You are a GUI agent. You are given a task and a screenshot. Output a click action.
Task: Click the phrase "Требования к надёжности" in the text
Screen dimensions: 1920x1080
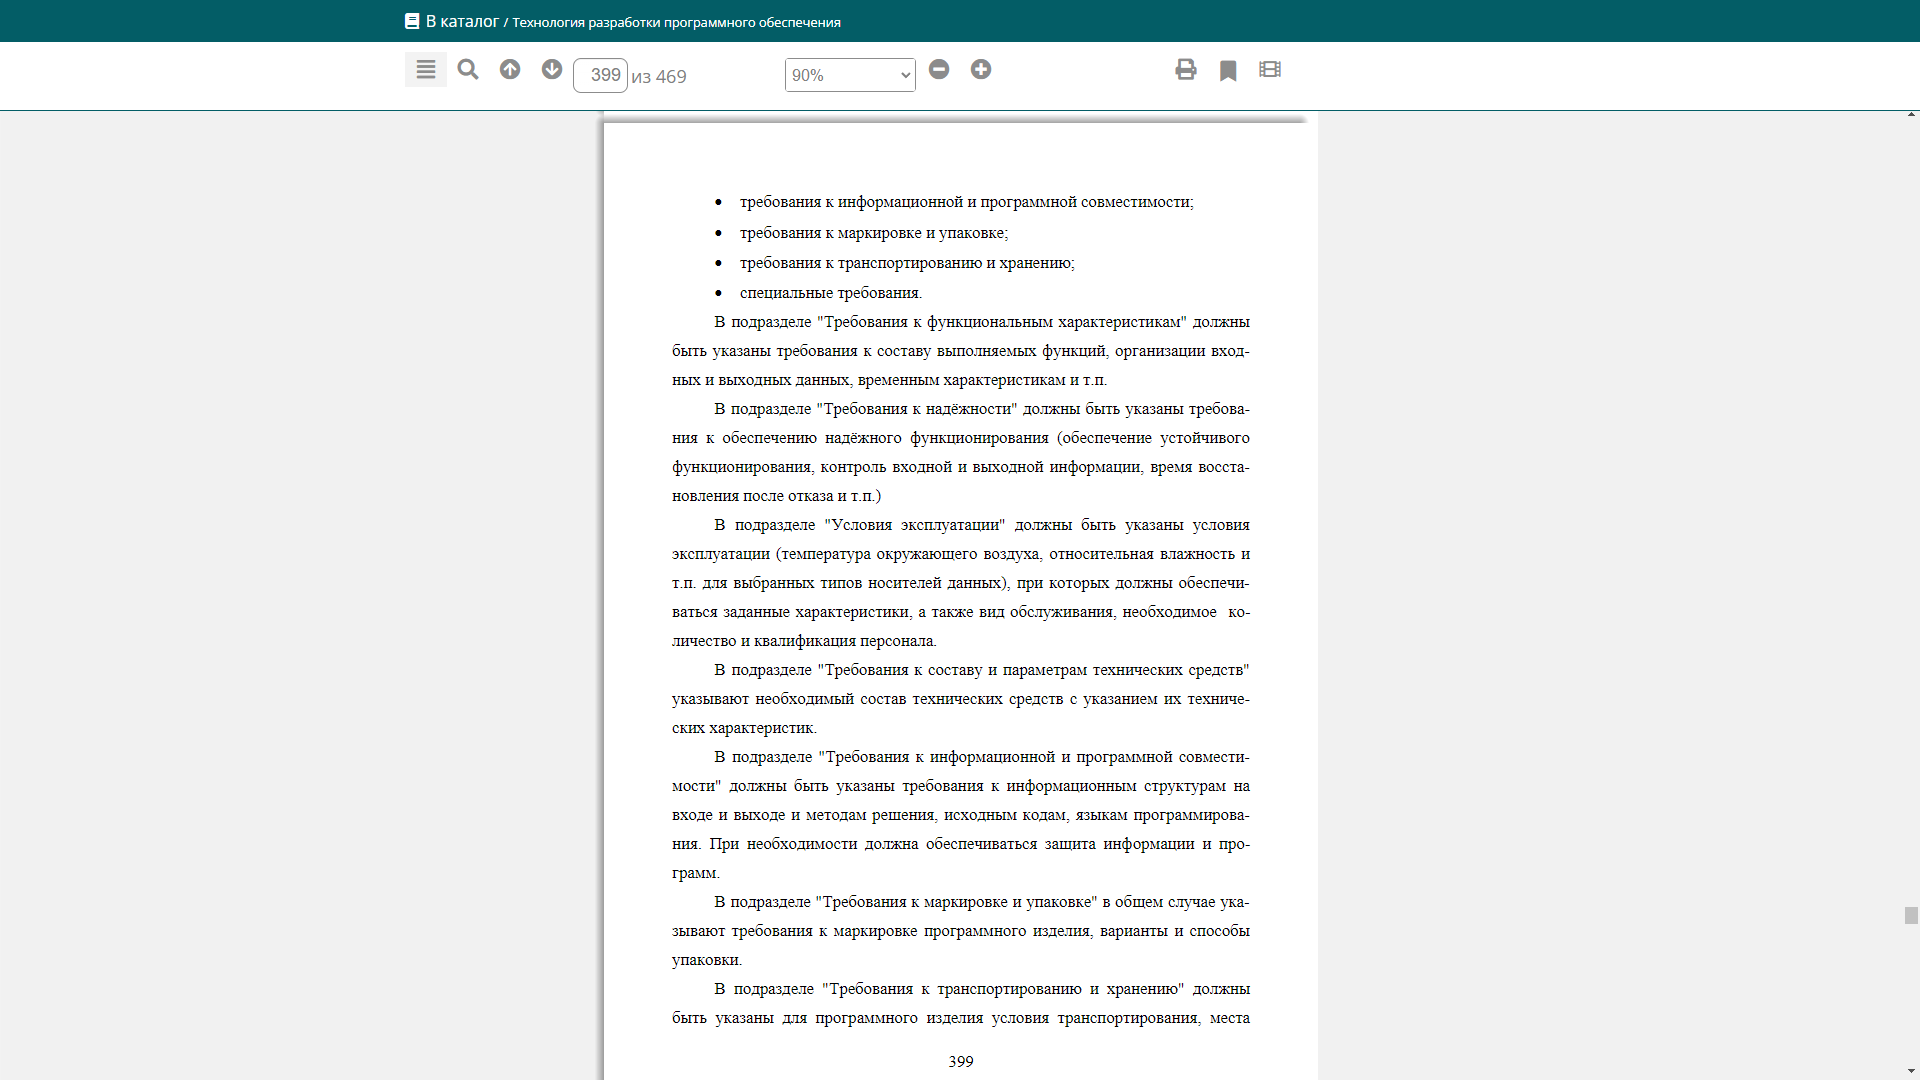pos(917,408)
